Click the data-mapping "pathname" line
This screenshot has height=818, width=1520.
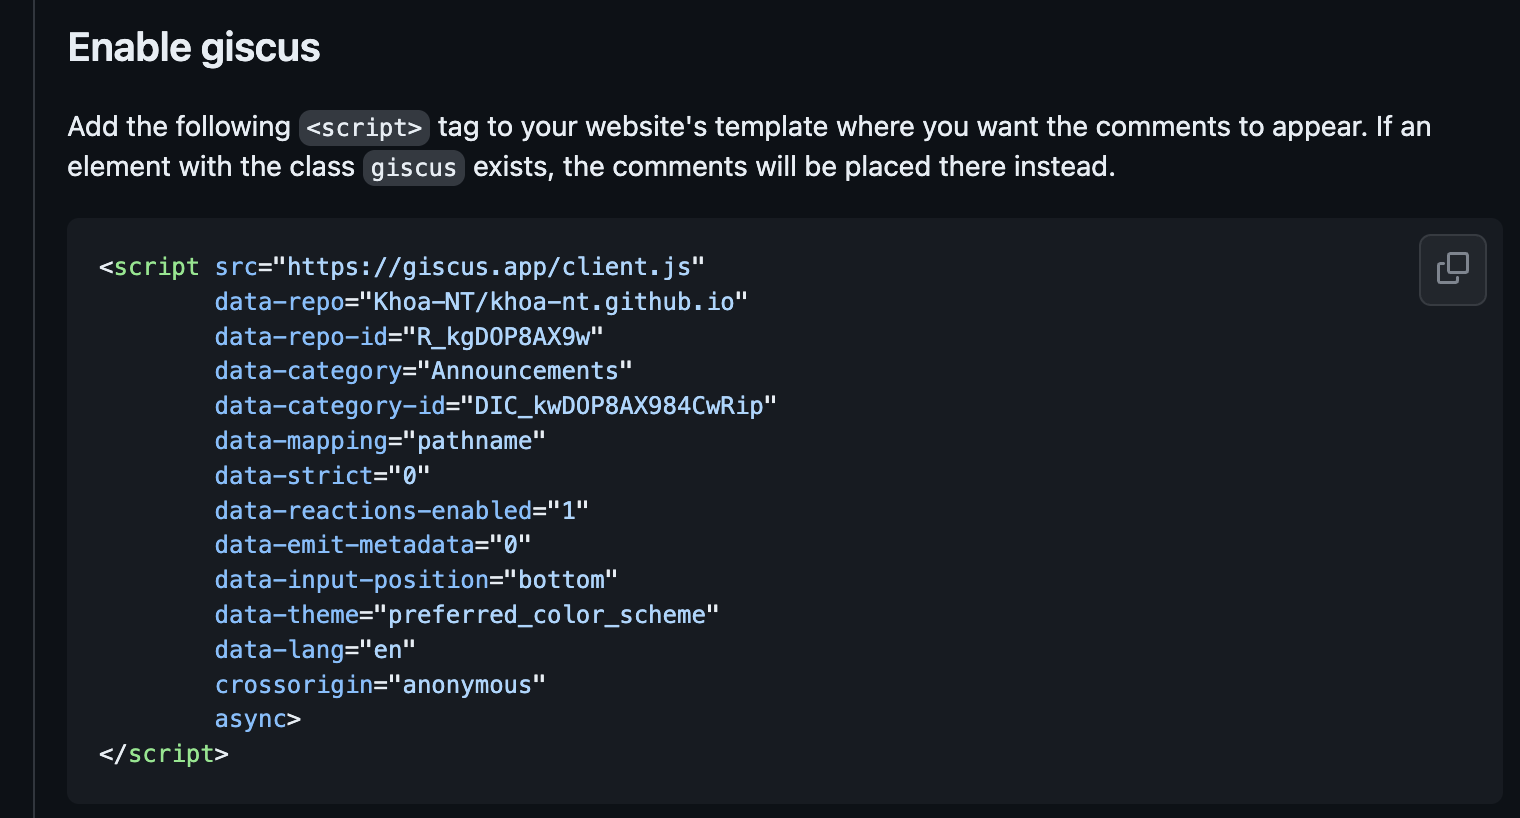click(x=380, y=441)
